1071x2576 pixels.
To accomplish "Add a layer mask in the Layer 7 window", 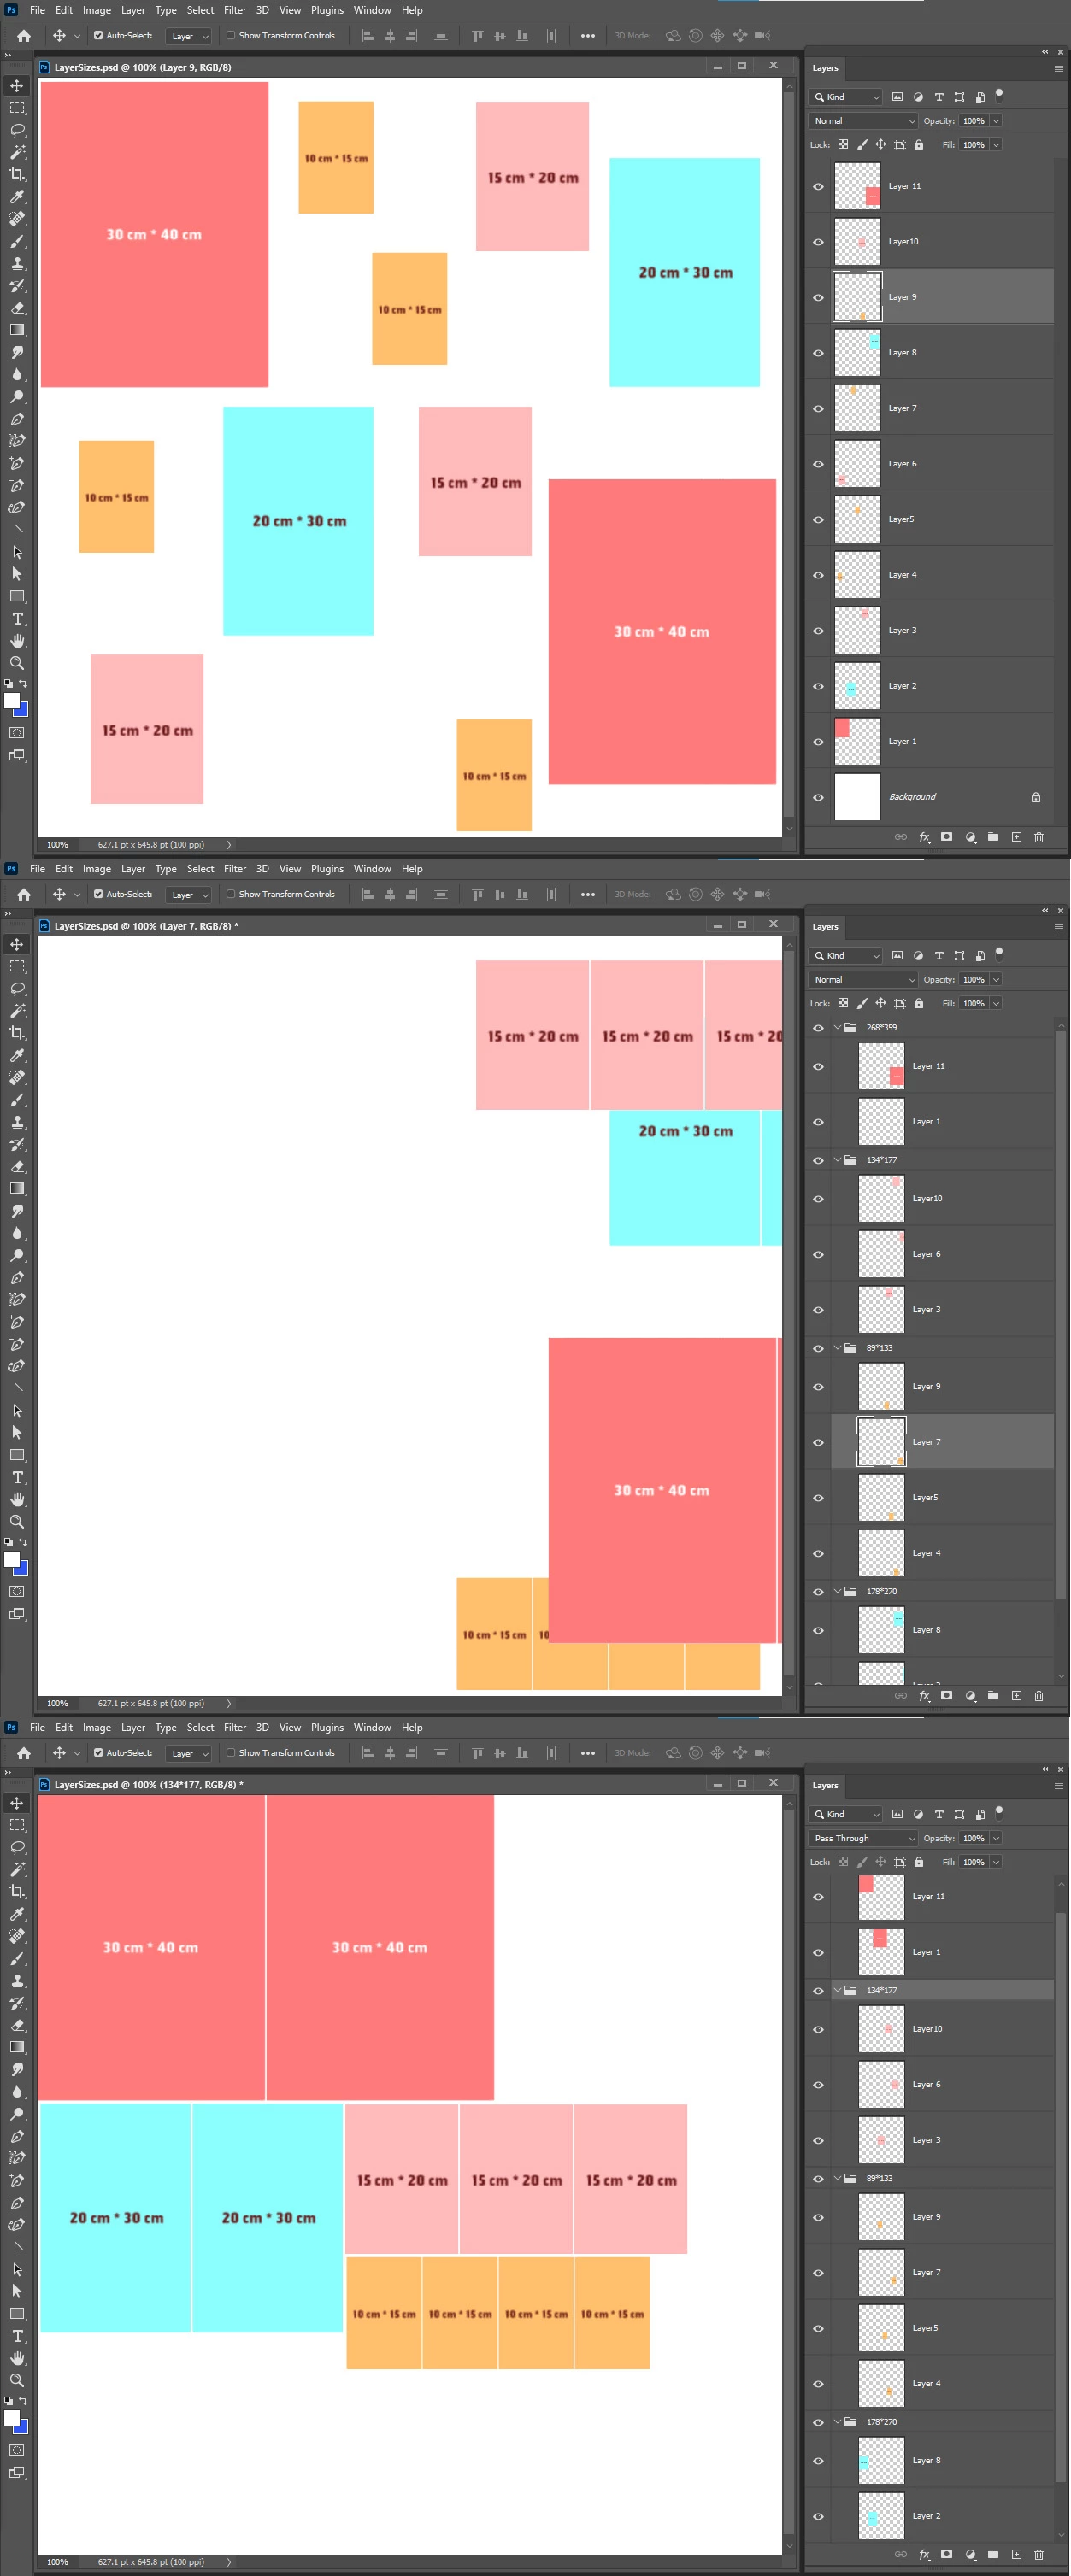I will (946, 1695).
